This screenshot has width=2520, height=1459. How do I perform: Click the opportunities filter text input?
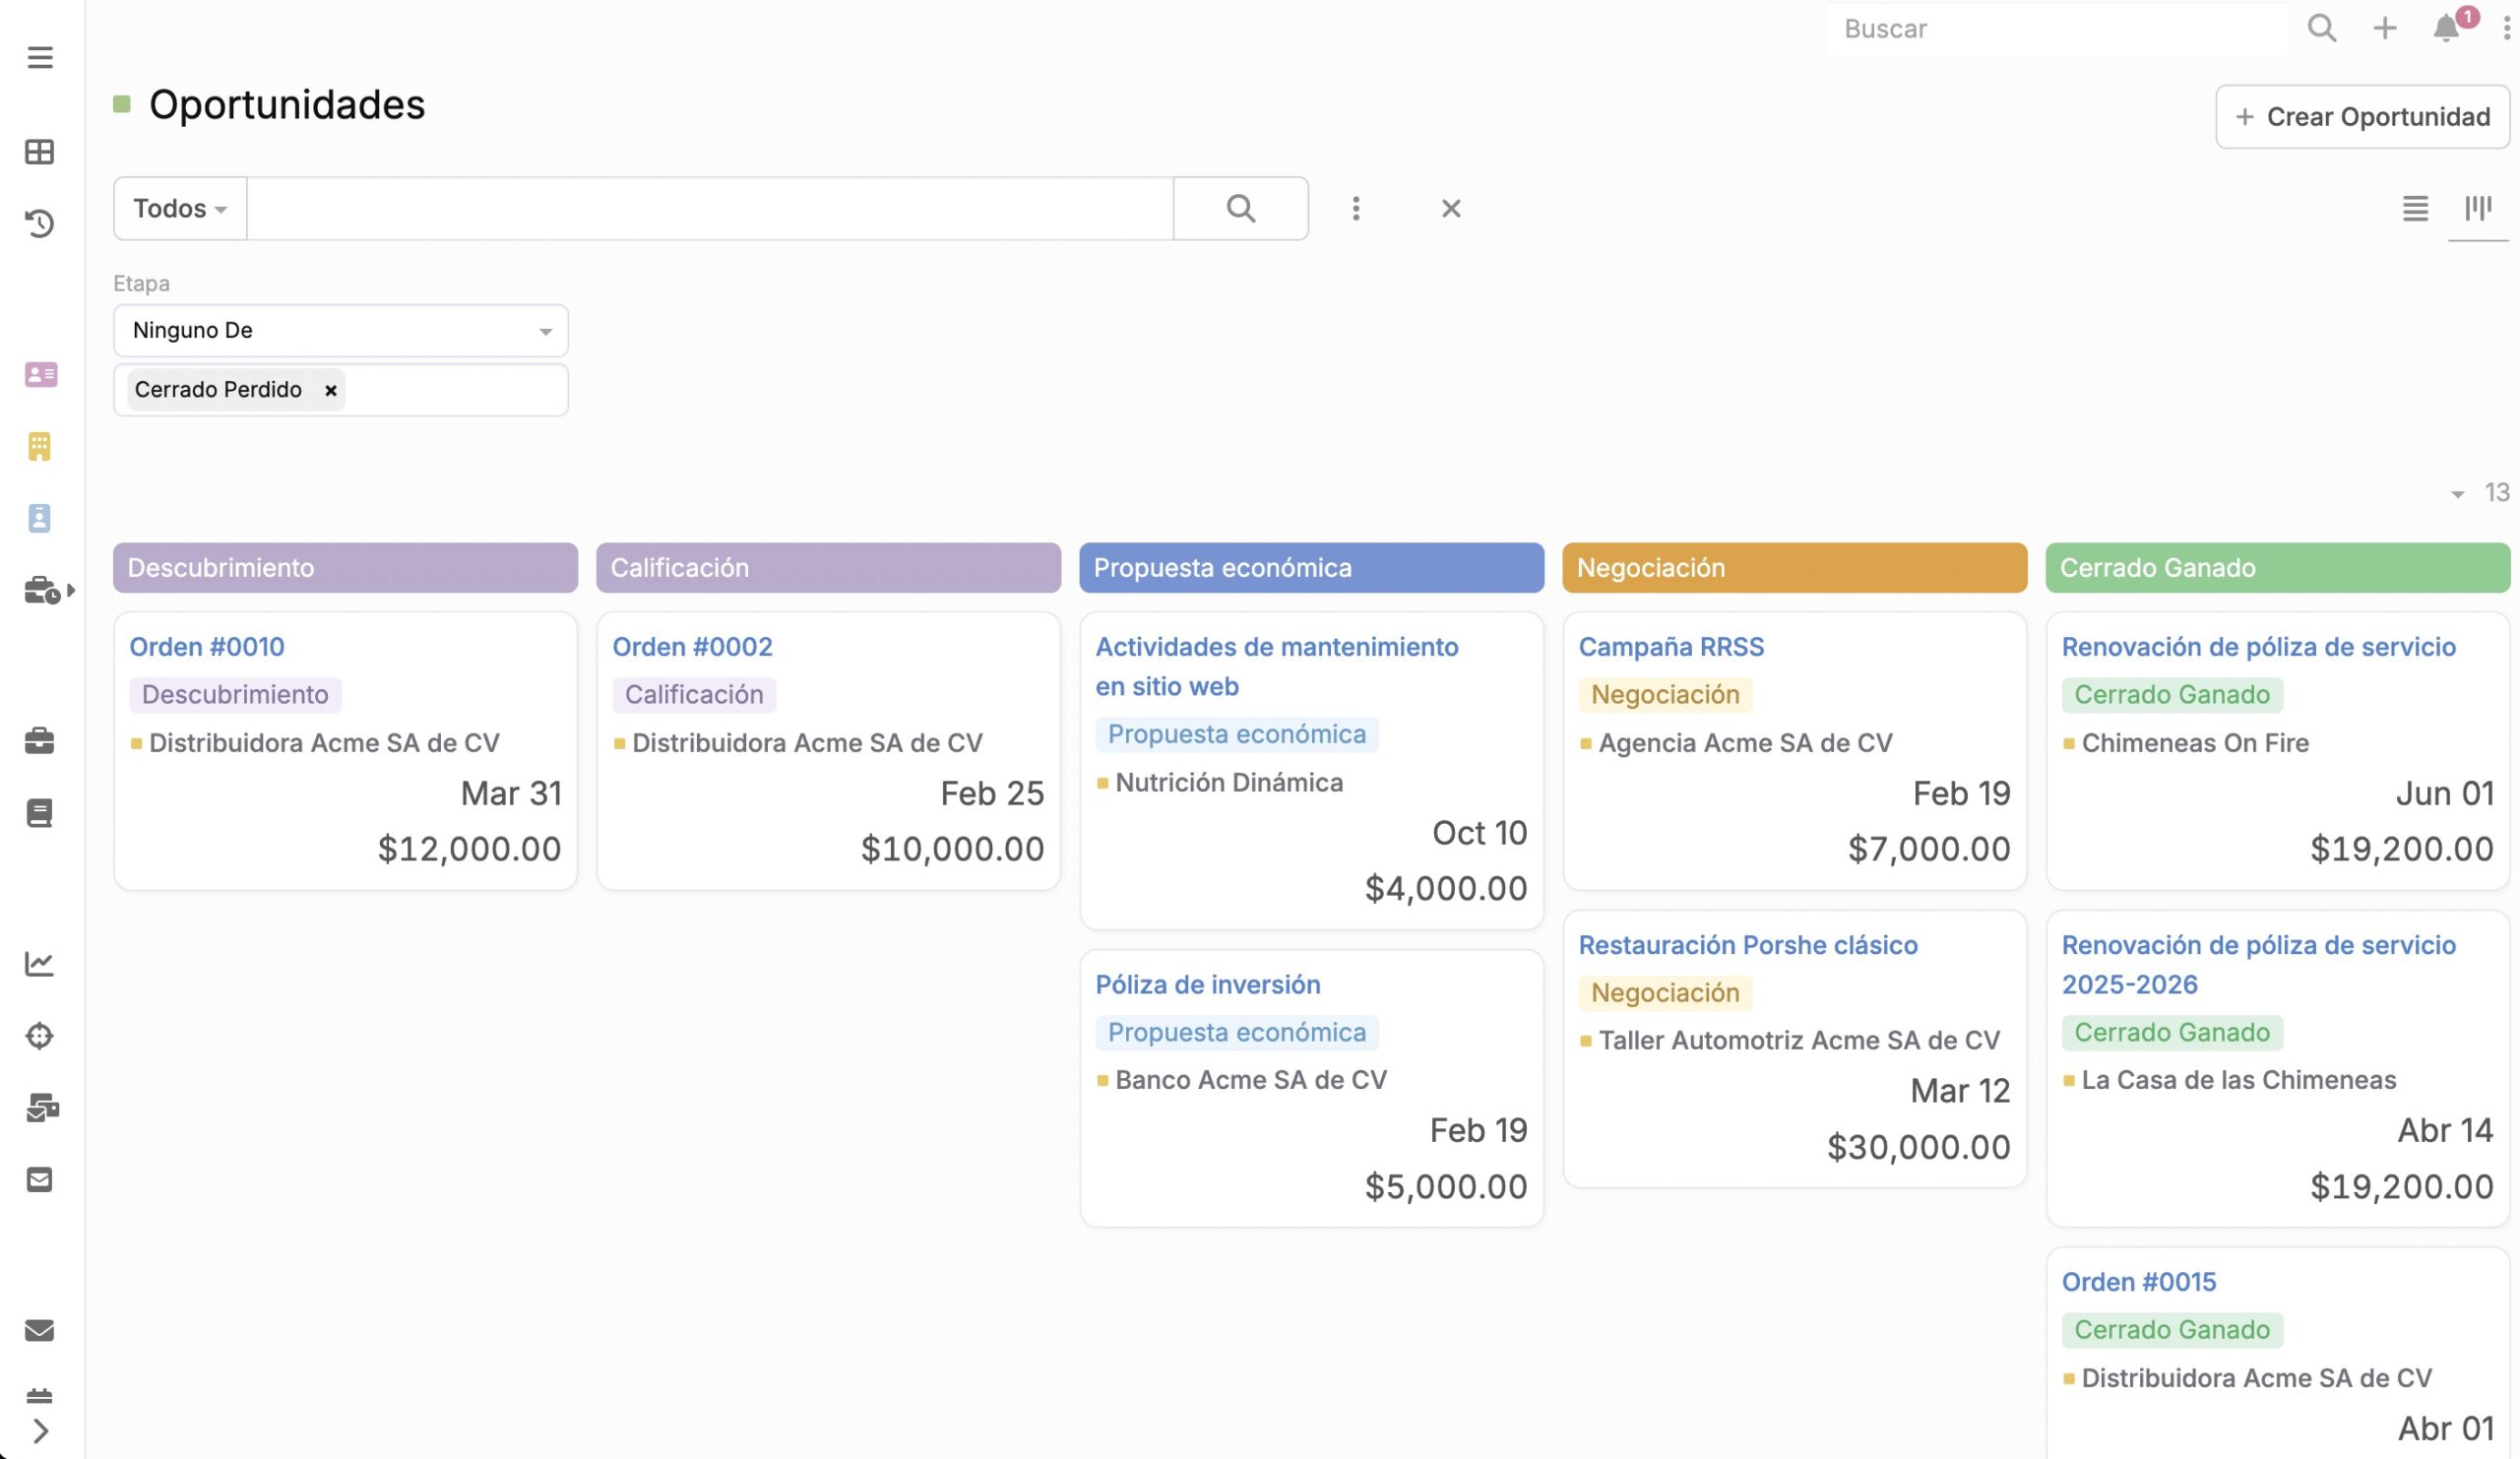pyautogui.click(x=710, y=208)
